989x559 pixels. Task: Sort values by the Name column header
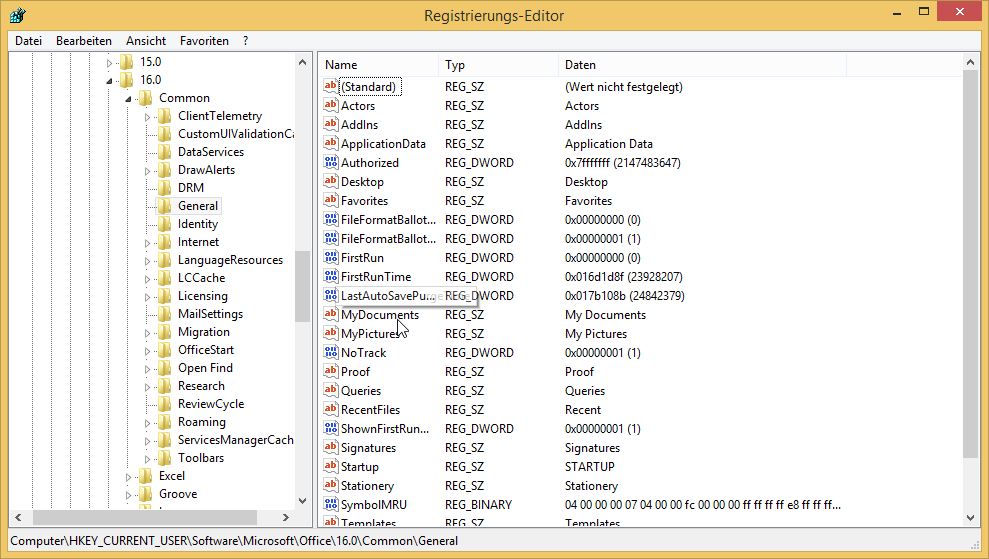pos(378,64)
